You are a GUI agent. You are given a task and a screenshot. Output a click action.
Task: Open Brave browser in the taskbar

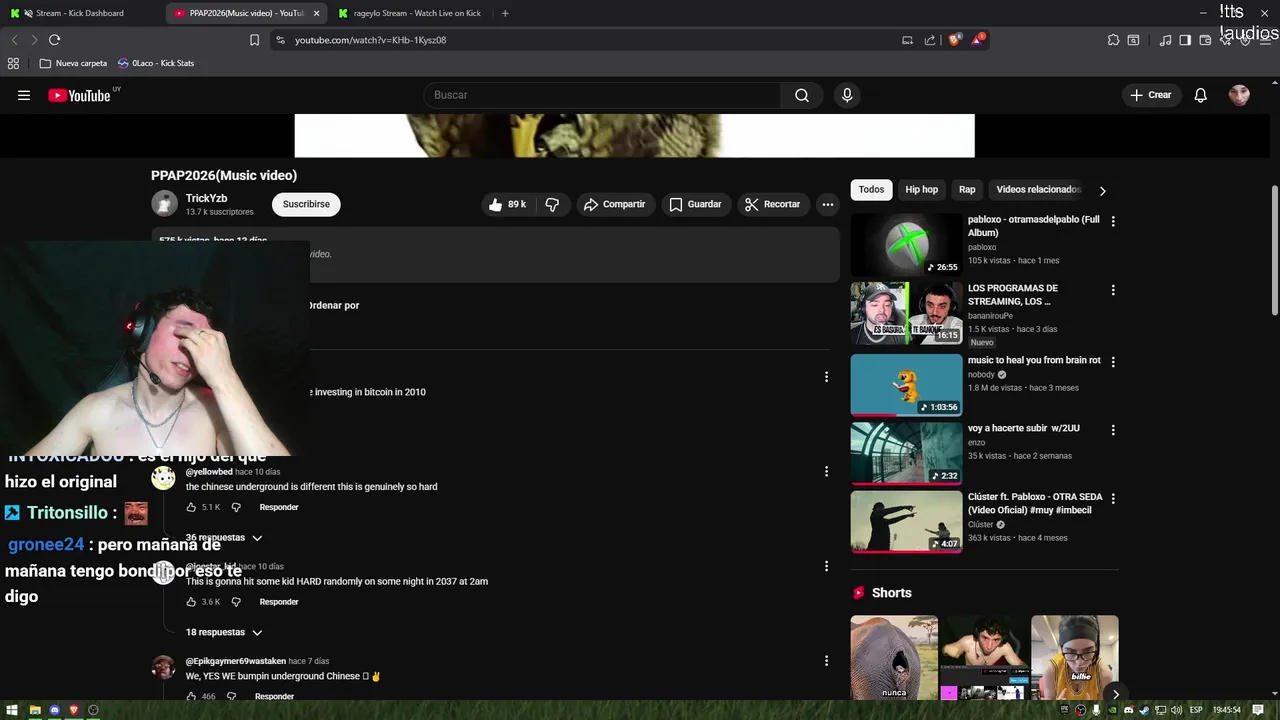(73, 710)
